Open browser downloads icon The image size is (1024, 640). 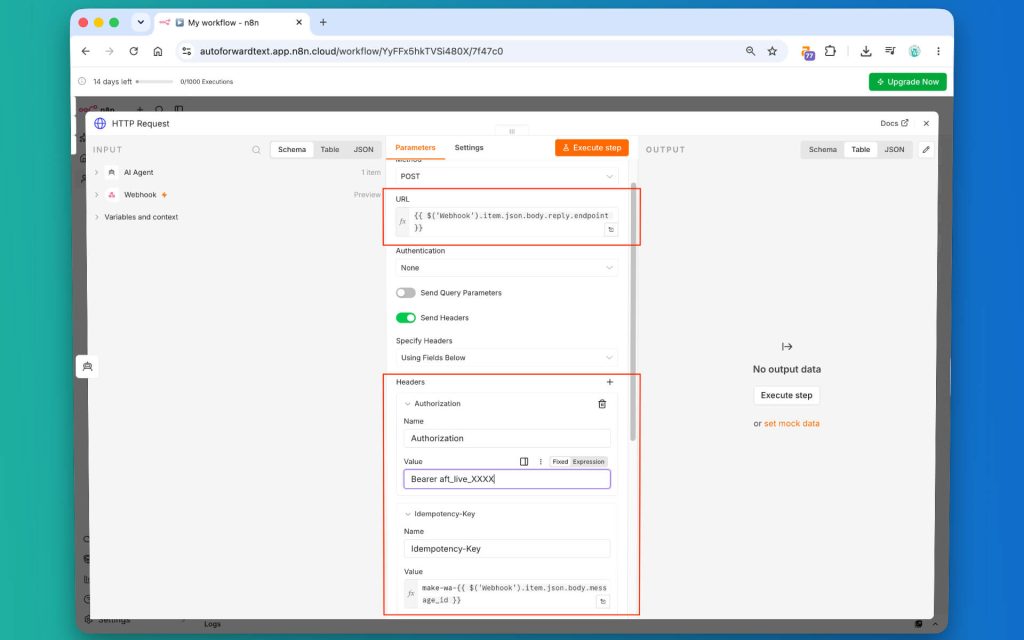coord(865,51)
